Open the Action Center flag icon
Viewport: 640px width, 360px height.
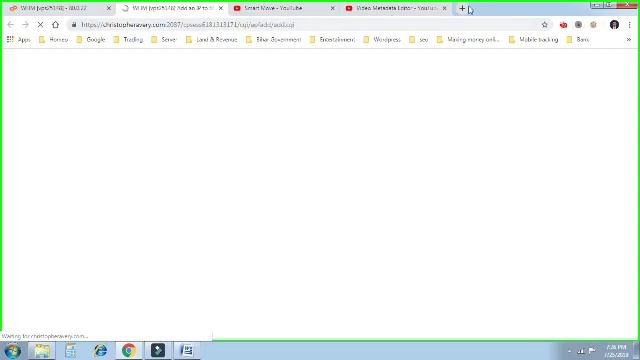[x=592, y=351]
